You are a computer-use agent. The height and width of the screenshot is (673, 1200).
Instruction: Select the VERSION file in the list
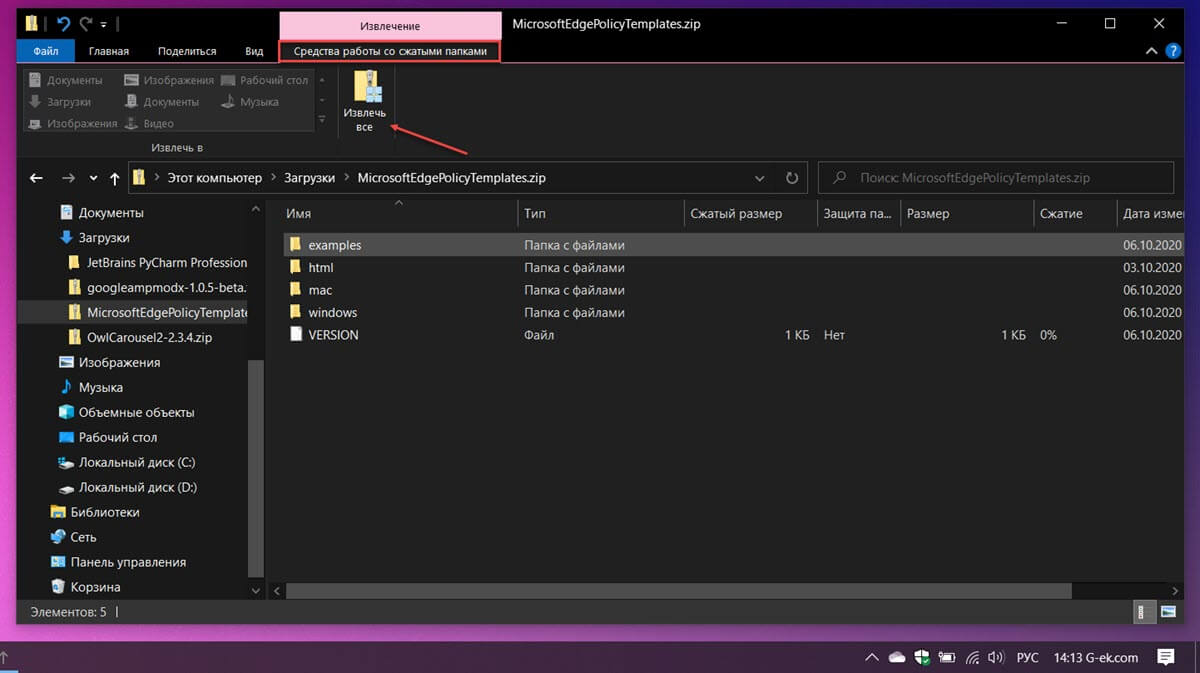(x=333, y=335)
